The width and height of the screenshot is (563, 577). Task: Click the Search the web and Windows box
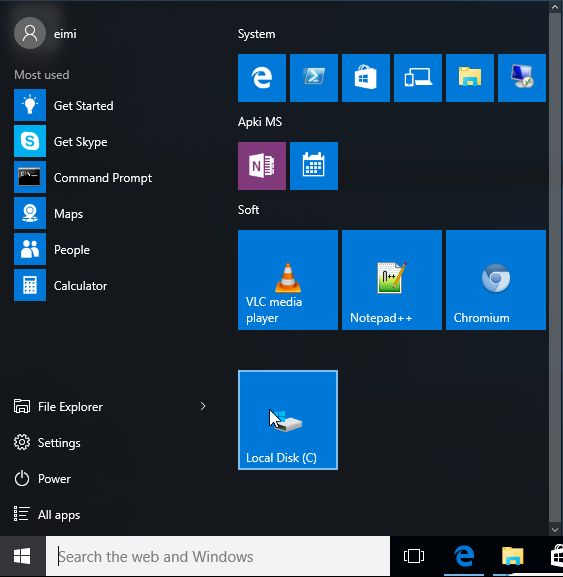(x=218, y=556)
